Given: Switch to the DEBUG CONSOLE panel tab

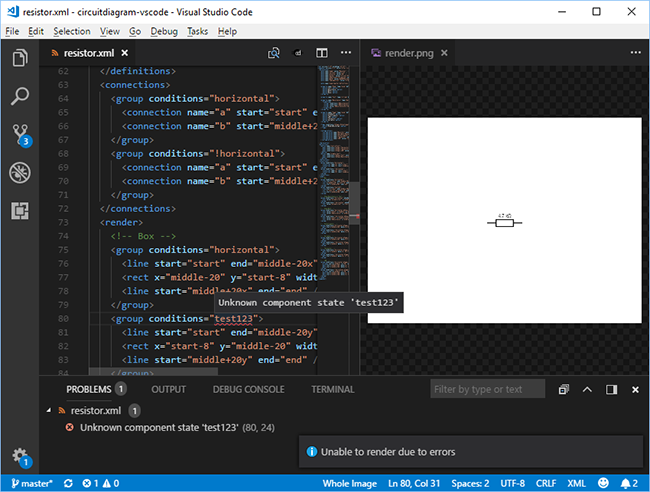Looking at the screenshot, I should pos(248,389).
